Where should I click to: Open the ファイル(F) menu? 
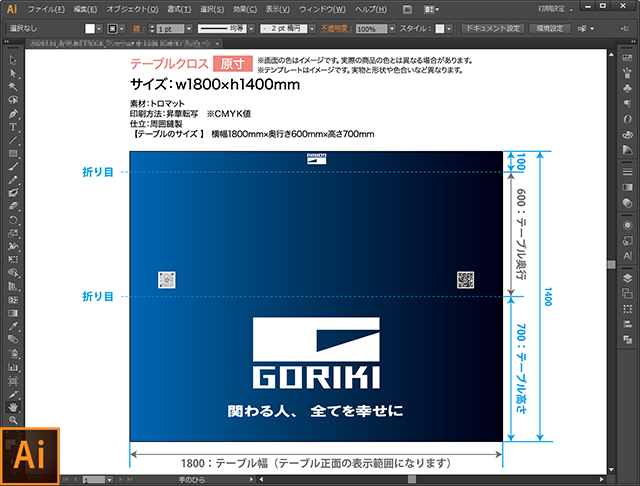click(x=46, y=9)
